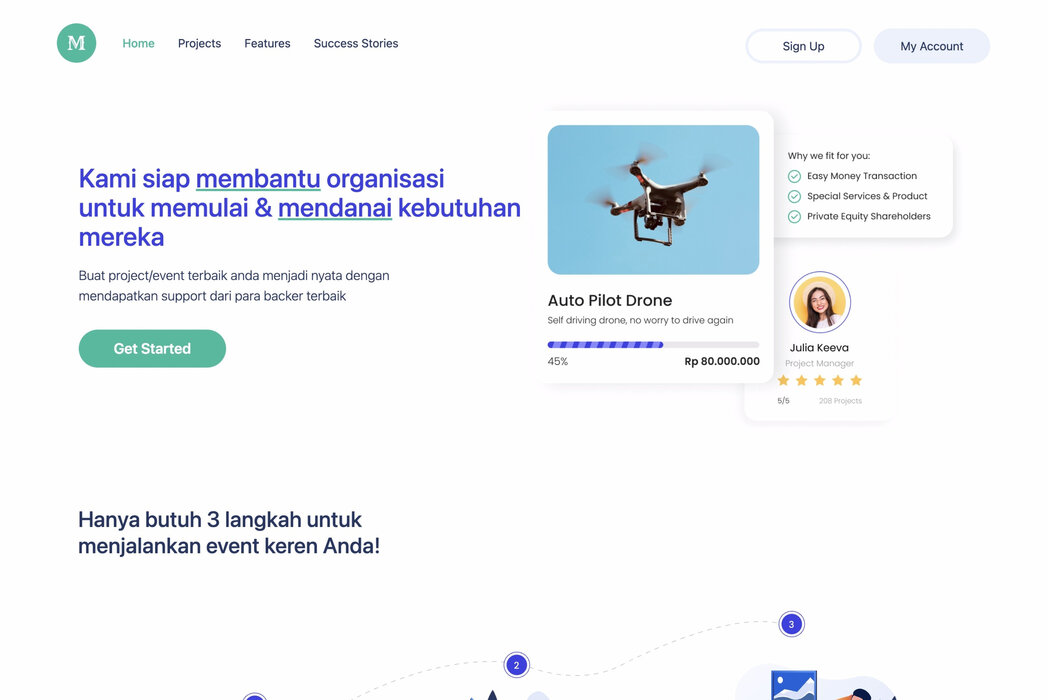The height and width of the screenshot is (700, 1048).
Task: Click the check icon beside Easy Money Transaction
Action: click(x=794, y=177)
